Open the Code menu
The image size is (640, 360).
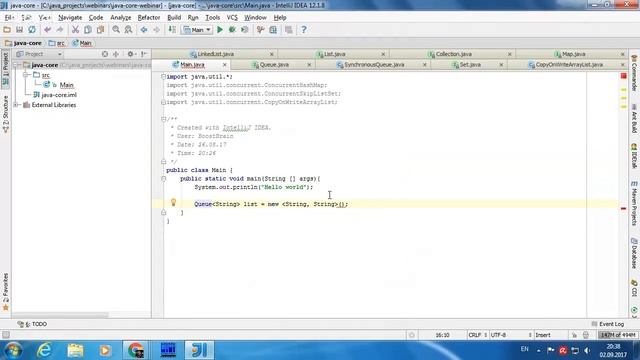coord(96,18)
